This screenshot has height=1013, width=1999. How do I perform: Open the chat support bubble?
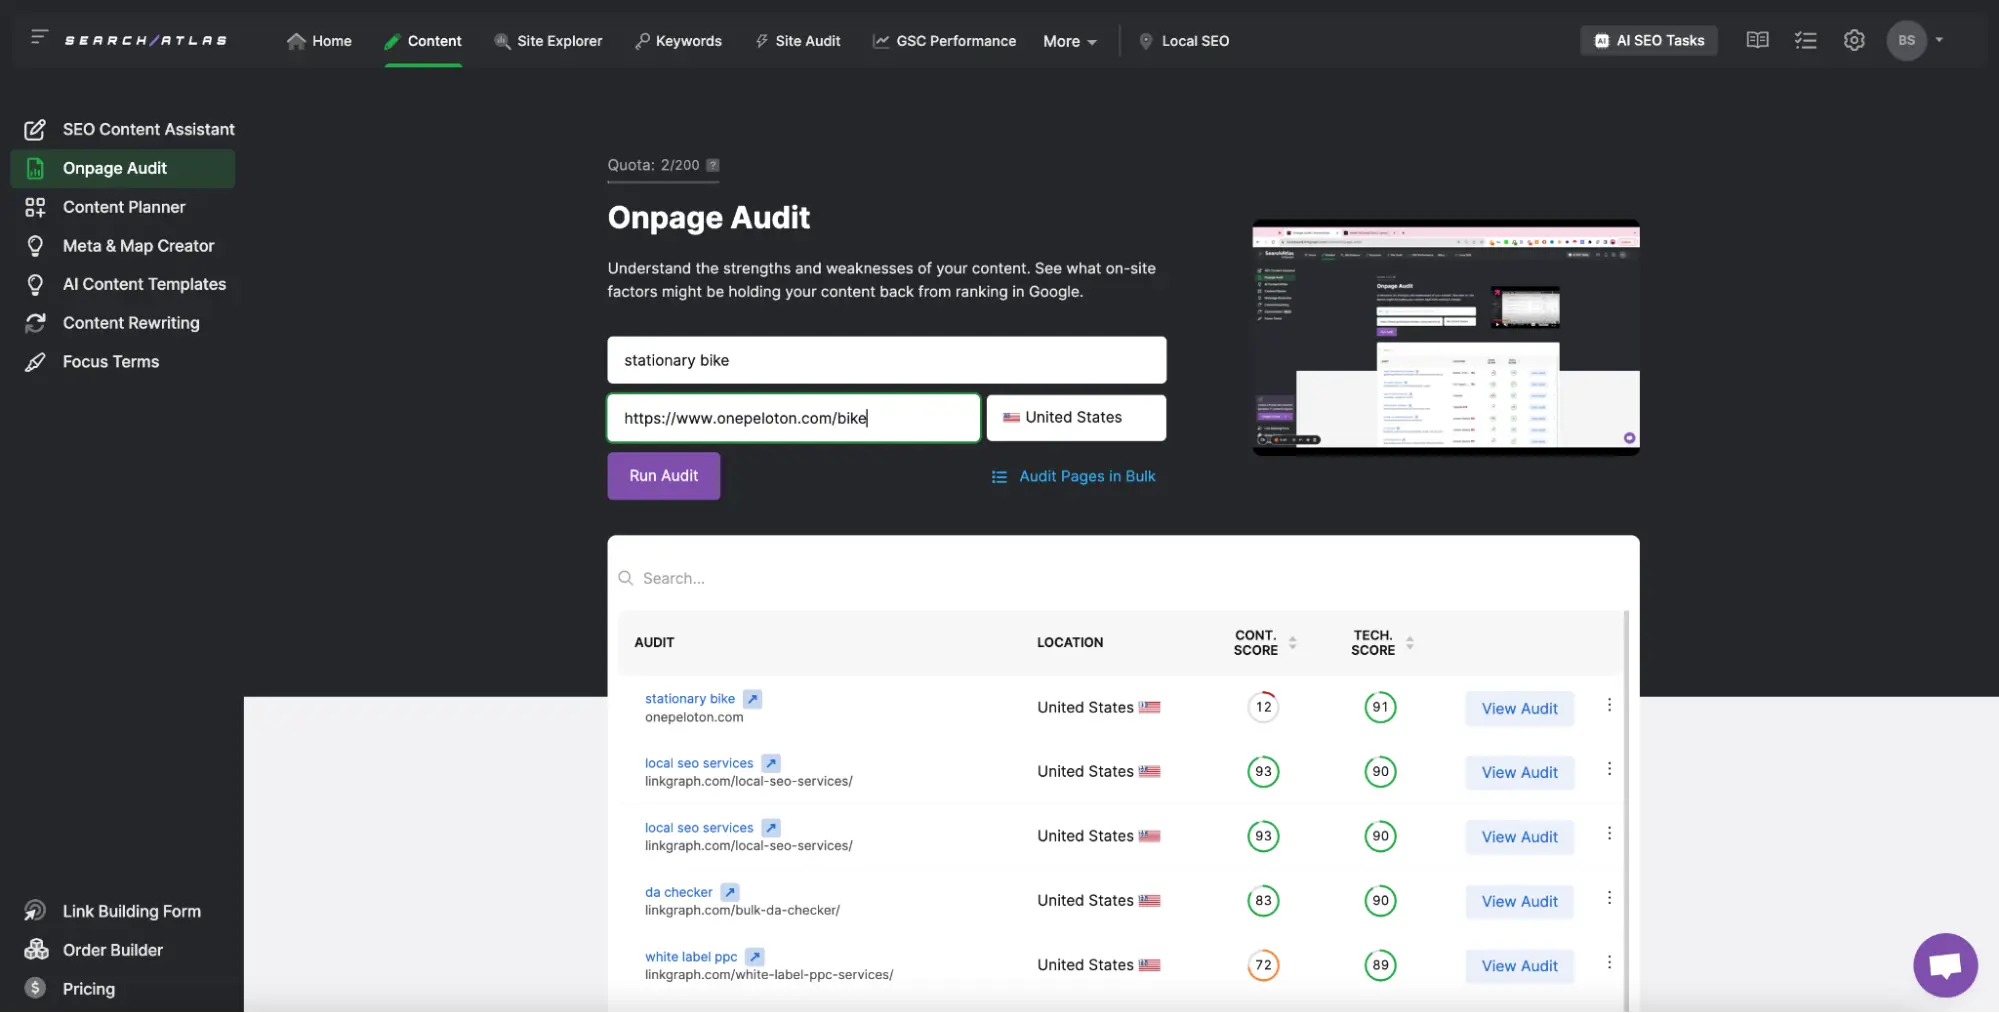(x=1945, y=965)
